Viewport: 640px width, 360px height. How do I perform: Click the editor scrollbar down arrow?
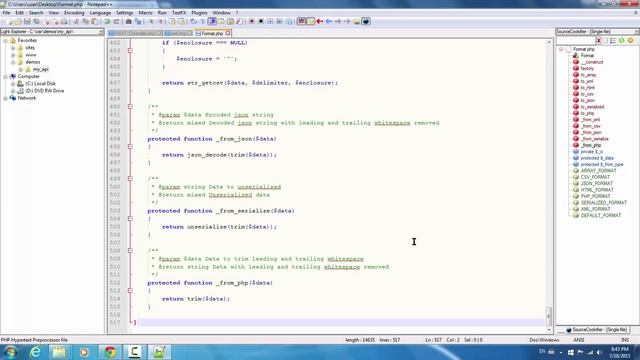[x=549, y=329]
